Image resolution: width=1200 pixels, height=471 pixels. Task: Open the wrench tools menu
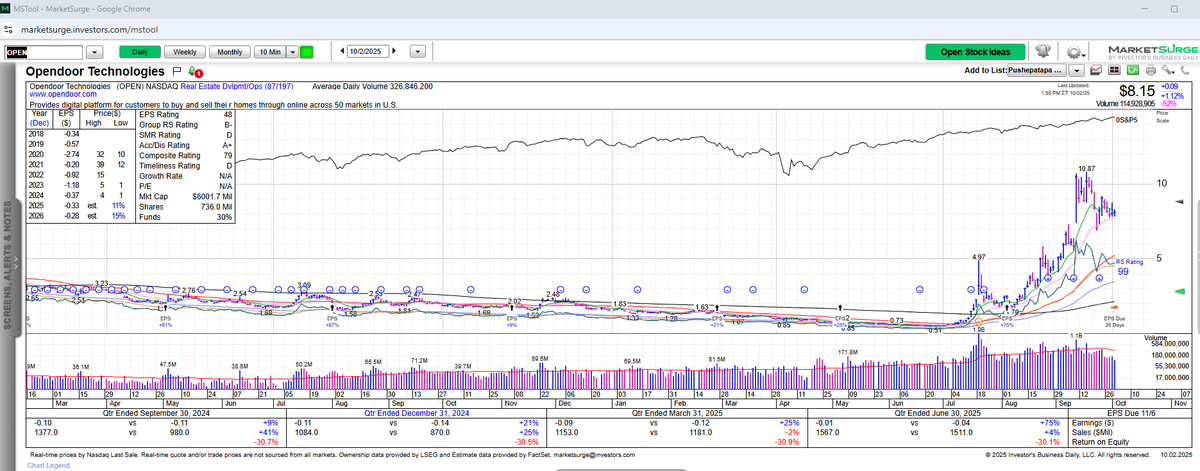1168,71
